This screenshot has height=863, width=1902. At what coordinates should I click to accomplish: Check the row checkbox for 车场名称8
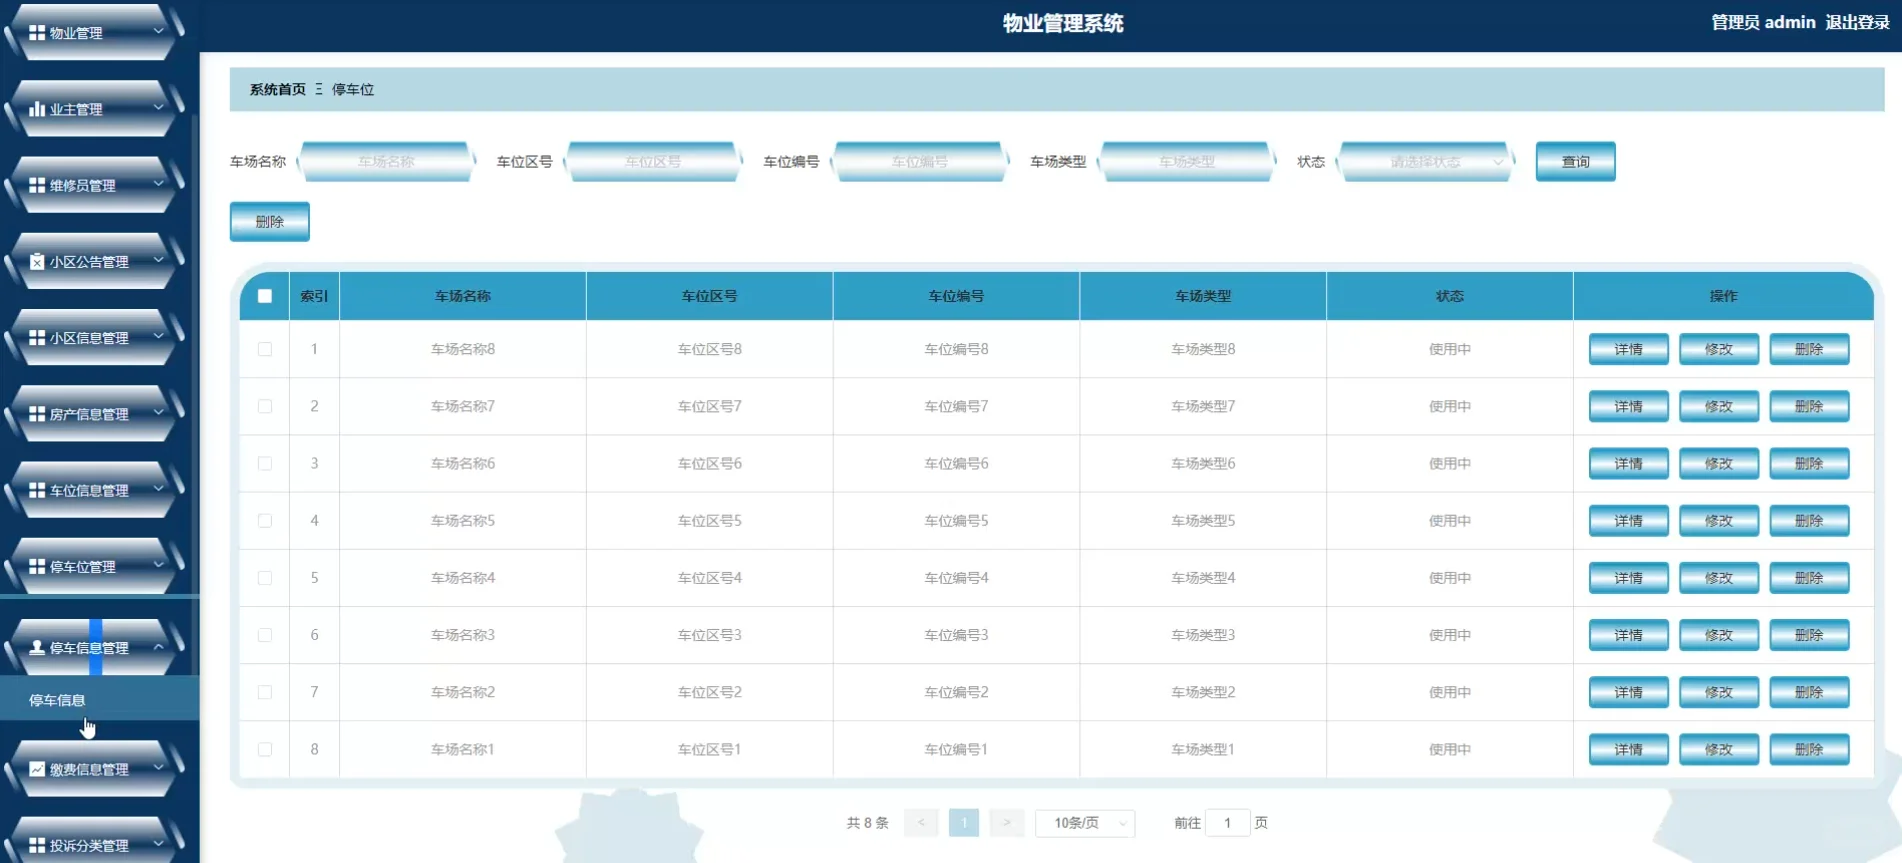[x=265, y=349]
